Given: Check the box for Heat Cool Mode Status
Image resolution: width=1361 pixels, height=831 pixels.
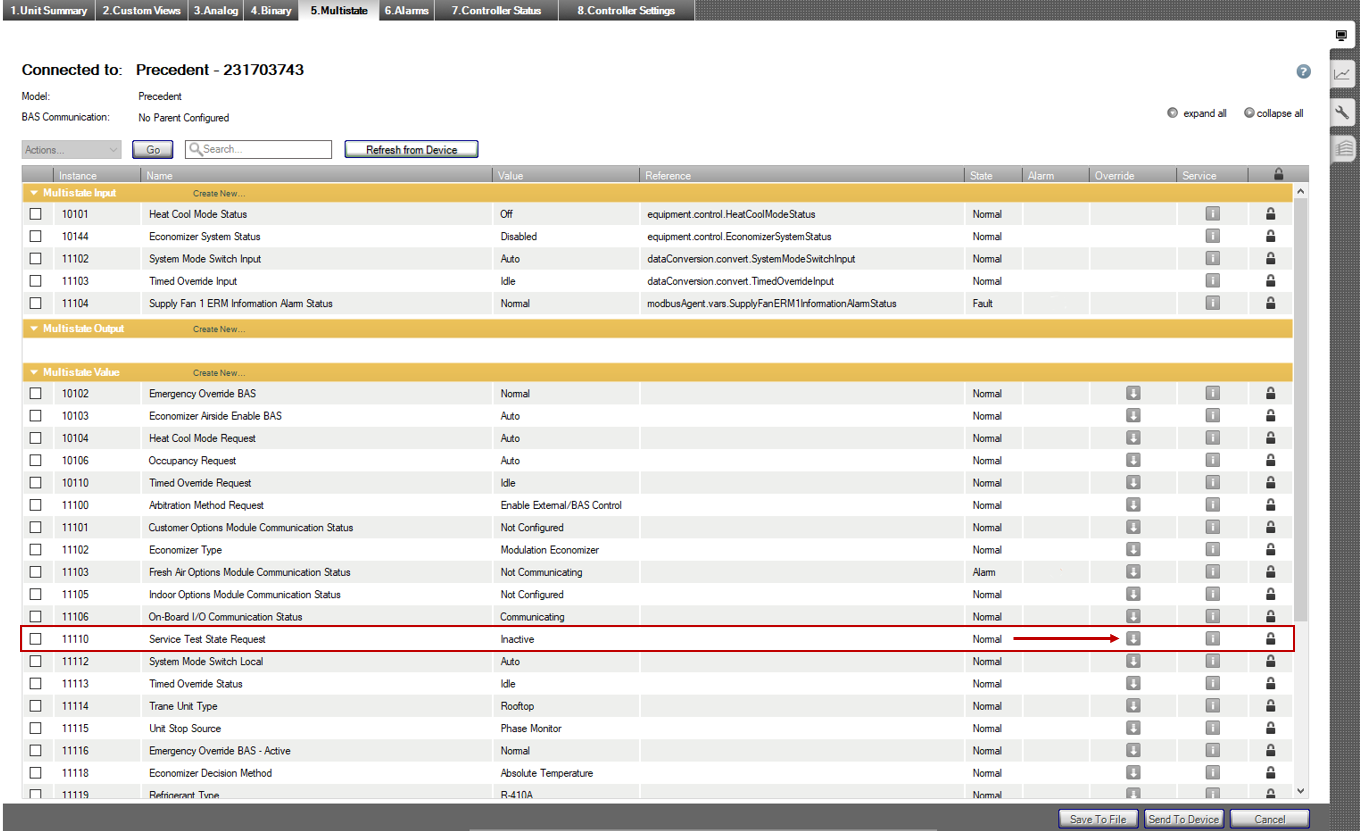Looking at the screenshot, I should [x=36, y=214].
